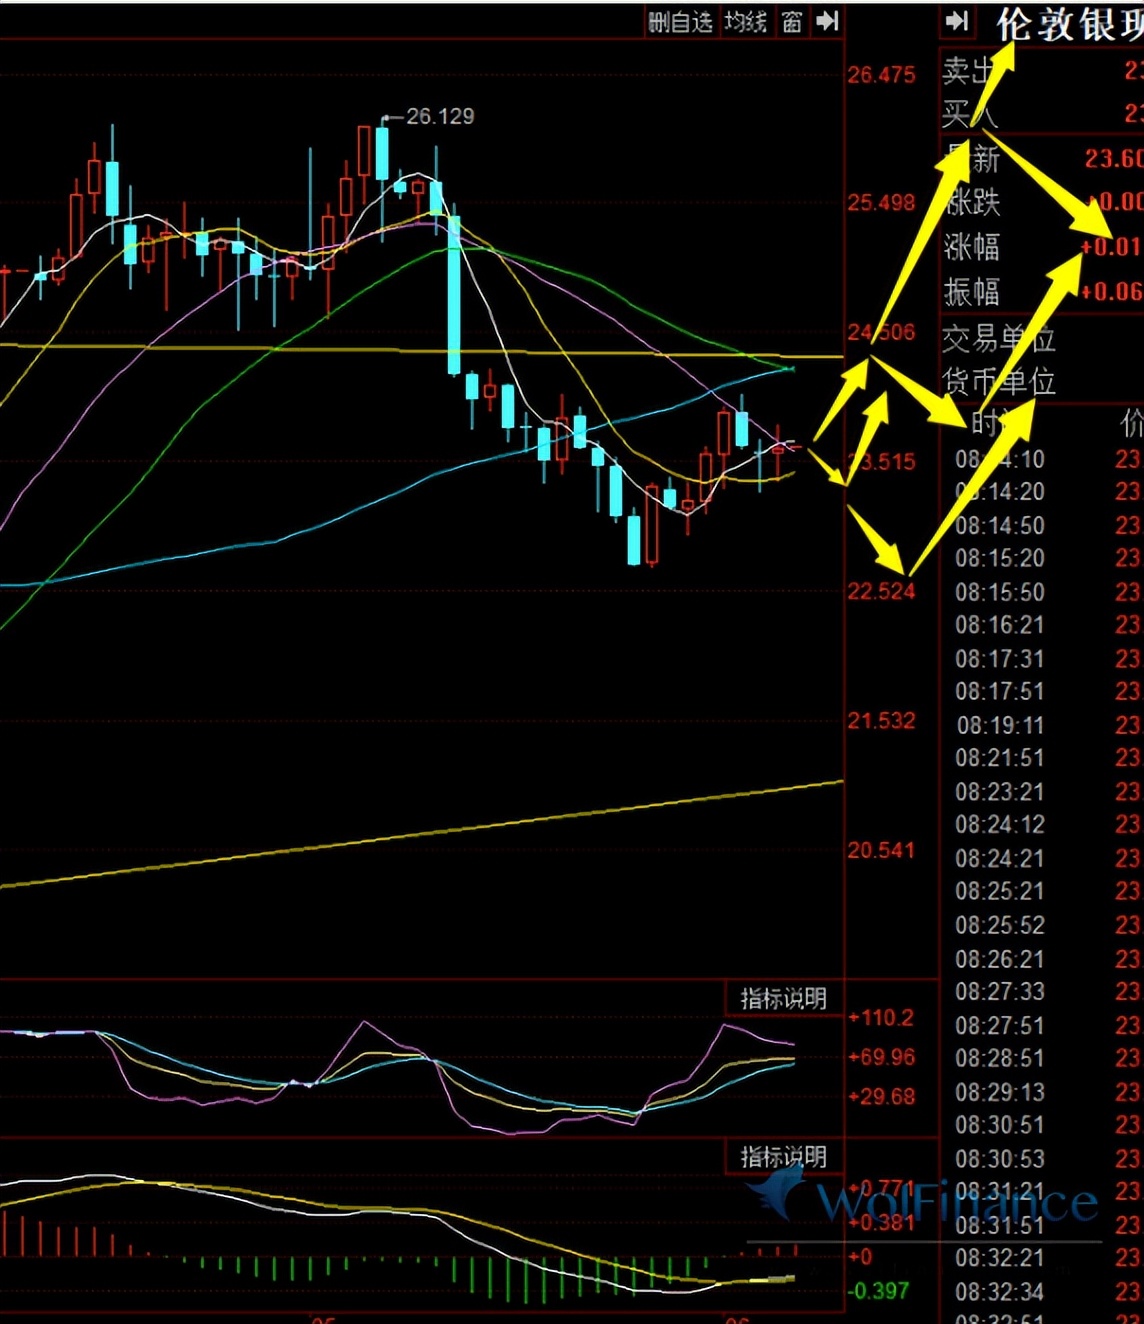Click the 振幅 amplitude label
The image size is (1144, 1324).
click(x=971, y=292)
